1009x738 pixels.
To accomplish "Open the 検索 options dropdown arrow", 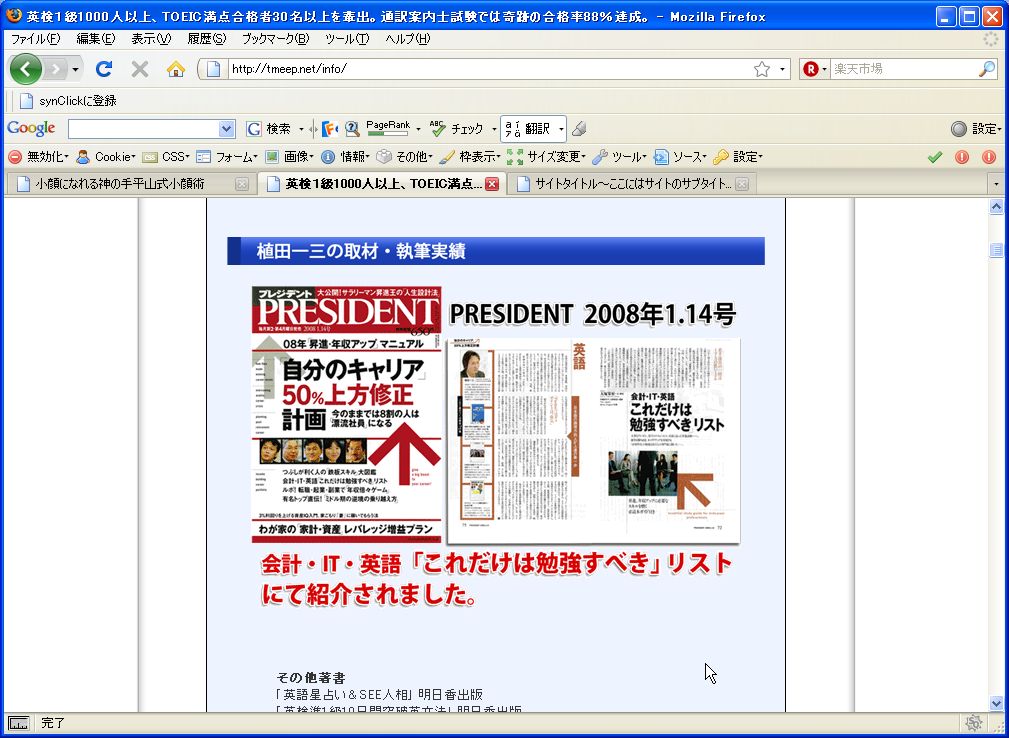I will tap(301, 129).
